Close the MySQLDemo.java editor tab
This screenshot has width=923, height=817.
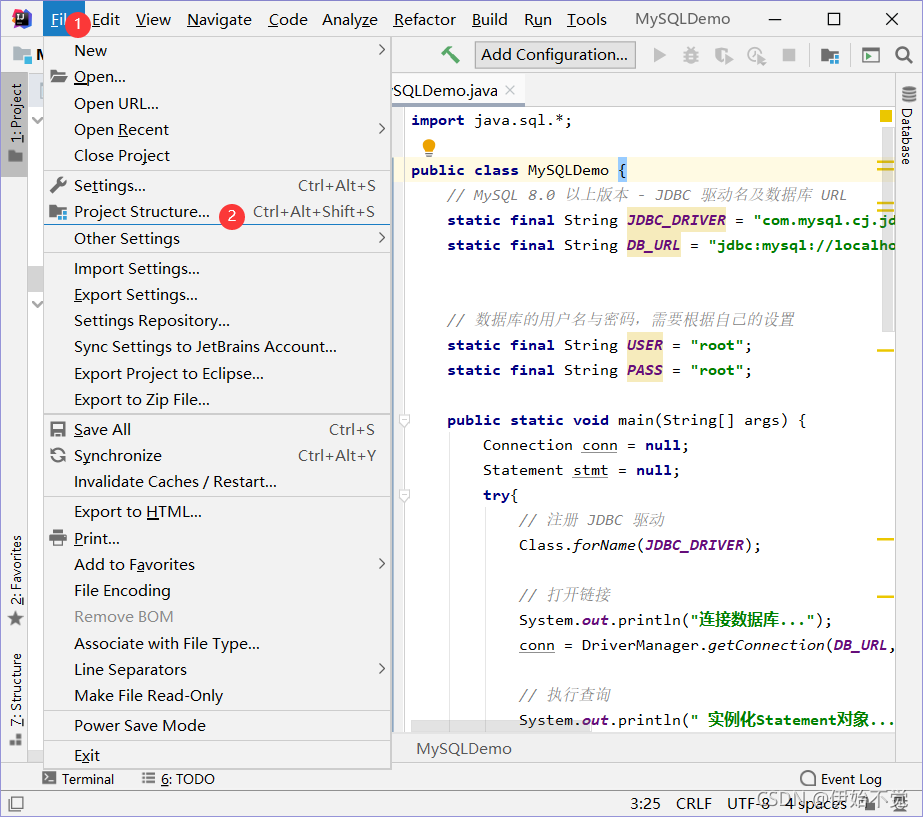point(510,90)
